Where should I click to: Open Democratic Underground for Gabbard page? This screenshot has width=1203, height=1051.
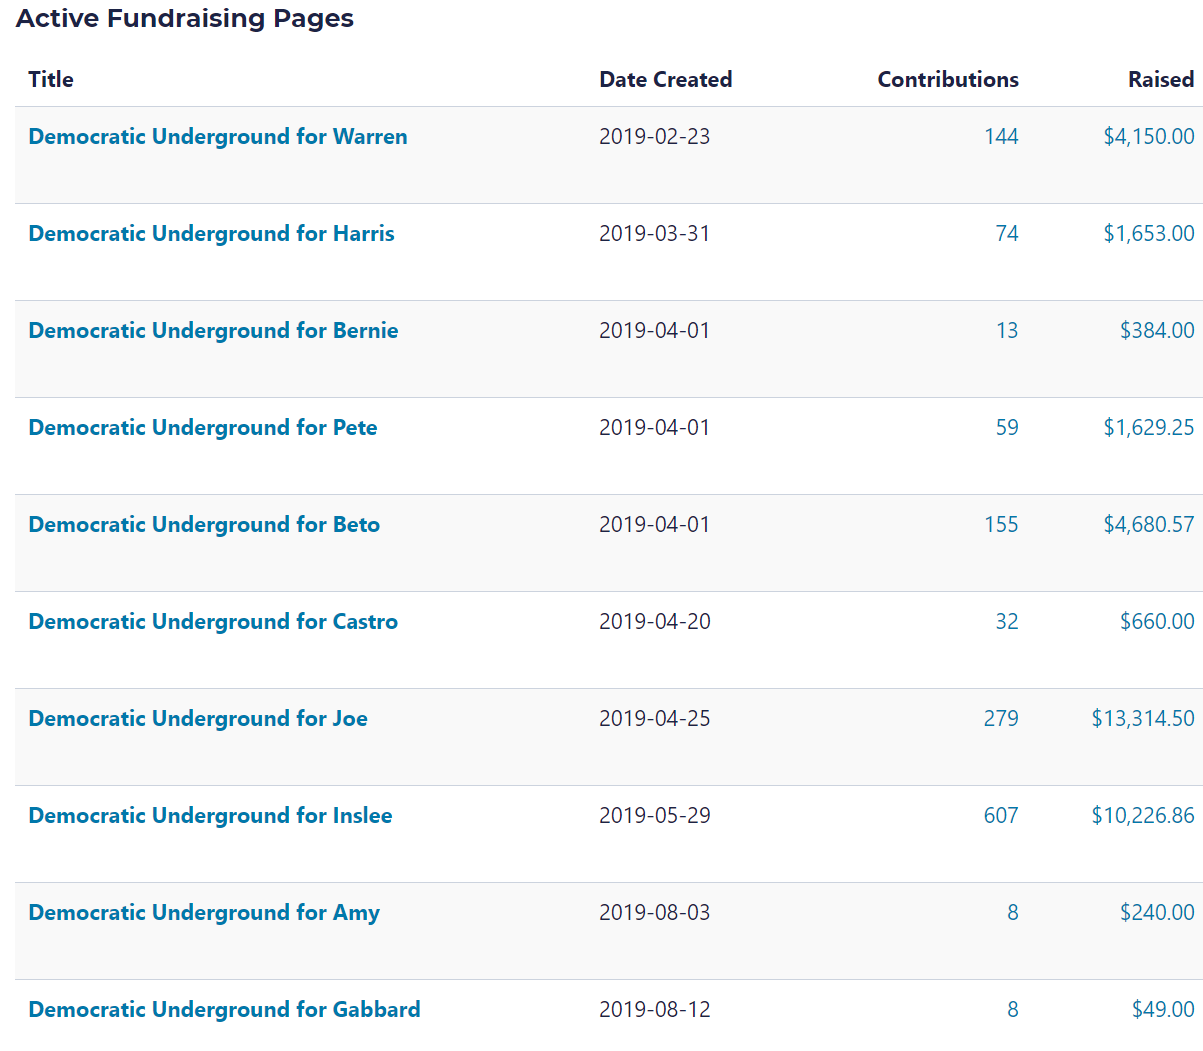tap(224, 1010)
